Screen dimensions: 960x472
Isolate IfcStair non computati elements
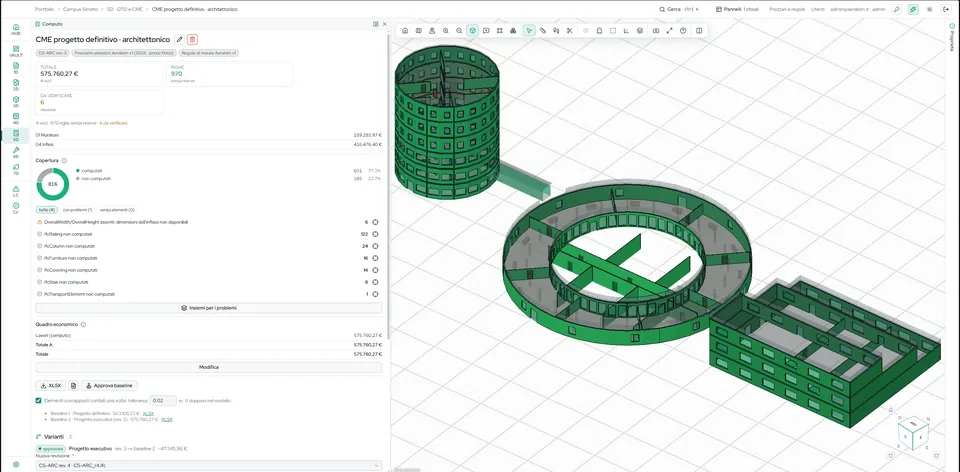coord(375,282)
